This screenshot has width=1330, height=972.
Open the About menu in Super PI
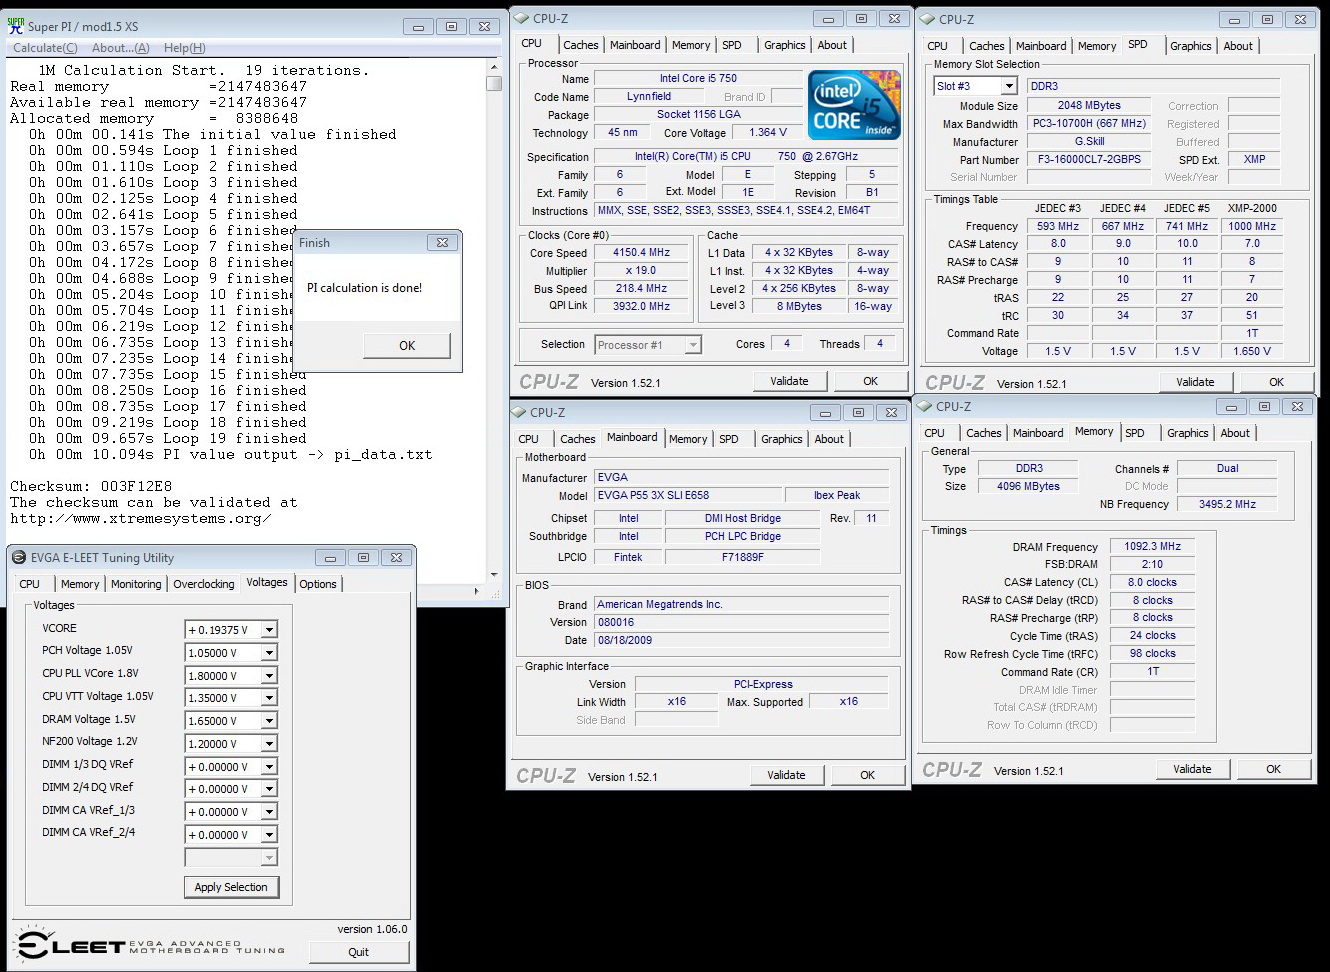[120, 48]
